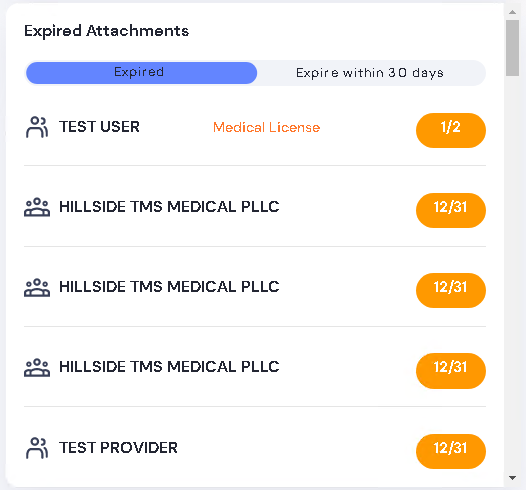This screenshot has height=490, width=526.
Task: Click the 12/31 badge for TEST PROVIDER
Action: [451, 451]
